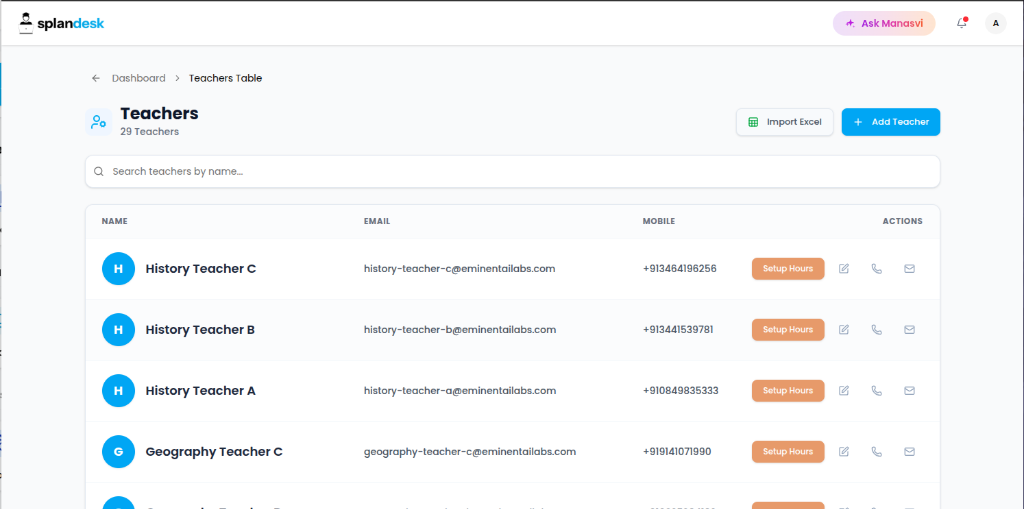Screen dimensions: 1024x509
Task: Click email history-teacher-a@eminentailabs.com
Action: [x=460, y=391]
